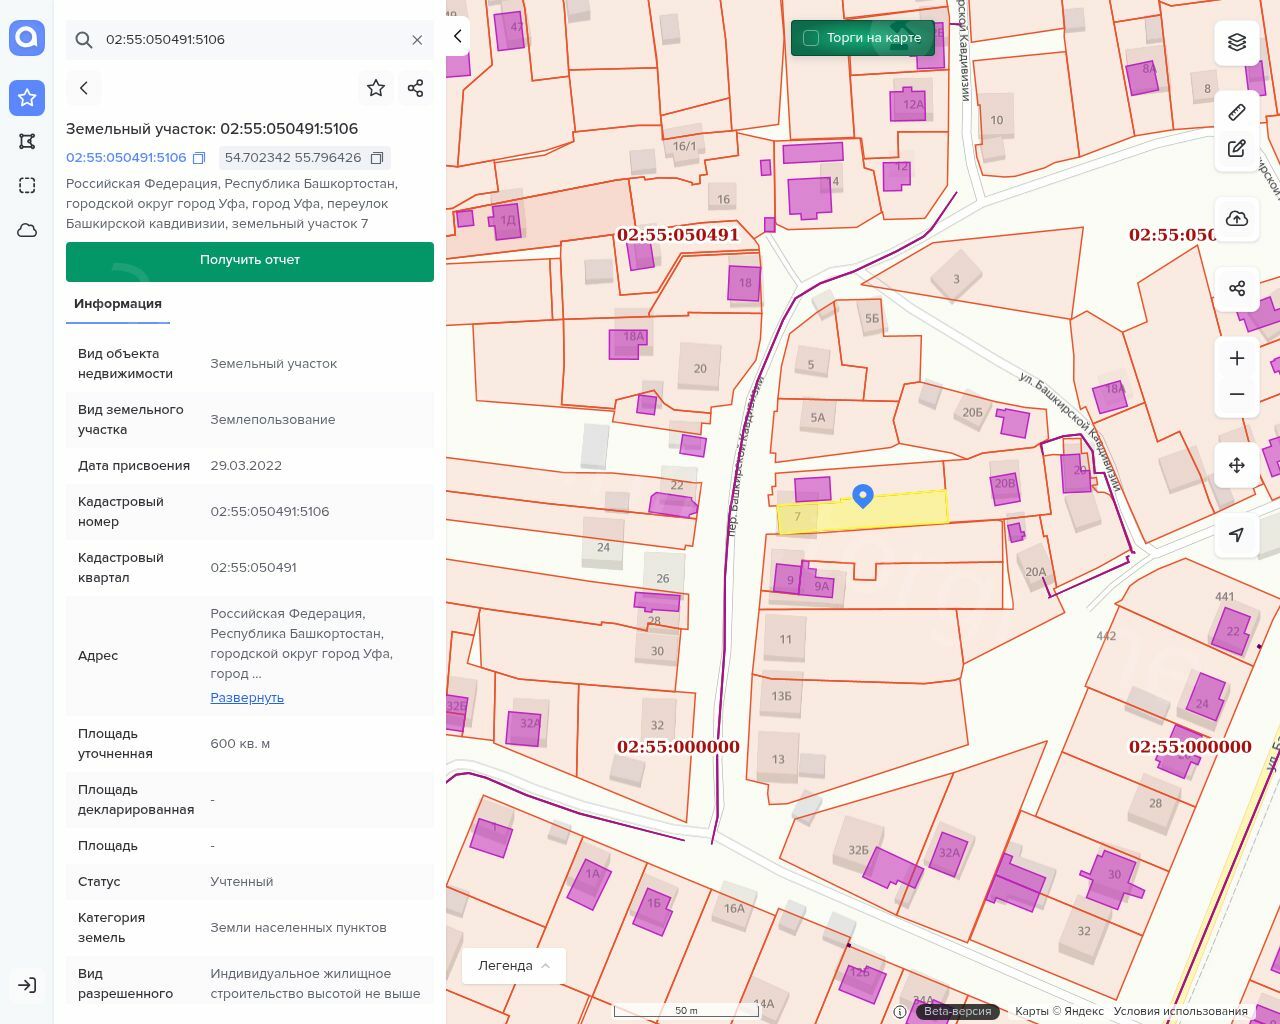The width and height of the screenshot is (1280, 1024).
Task: Locate my position with the arrow icon
Action: [x=1237, y=535]
